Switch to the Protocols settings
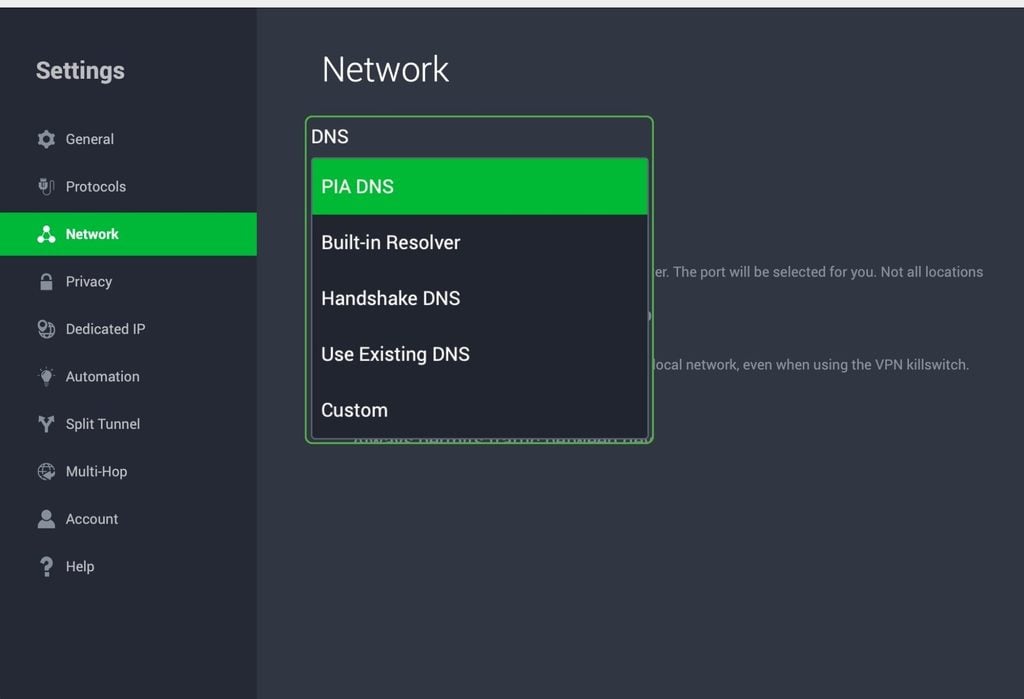Screen dimensions: 1024x699 click(128, 187)
